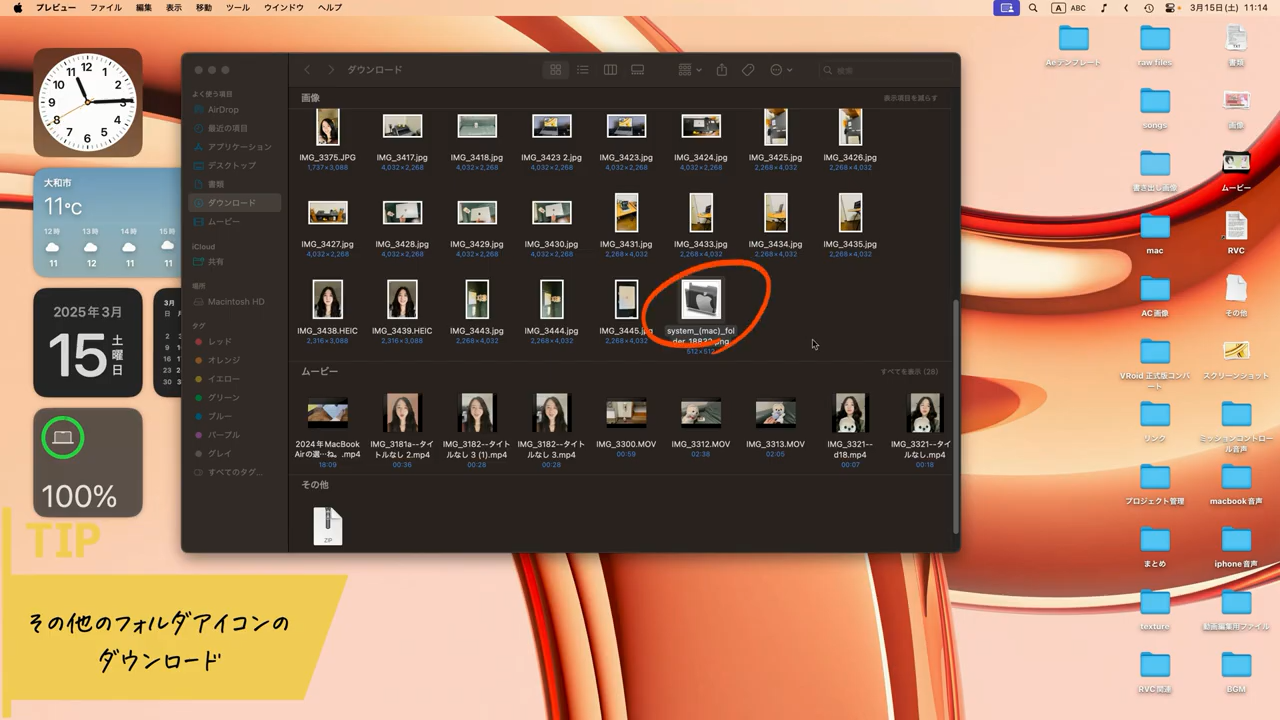Select 最近の項目 in the sidebar
The height and width of the screenshot is (720, 1280).
point(228,128)
